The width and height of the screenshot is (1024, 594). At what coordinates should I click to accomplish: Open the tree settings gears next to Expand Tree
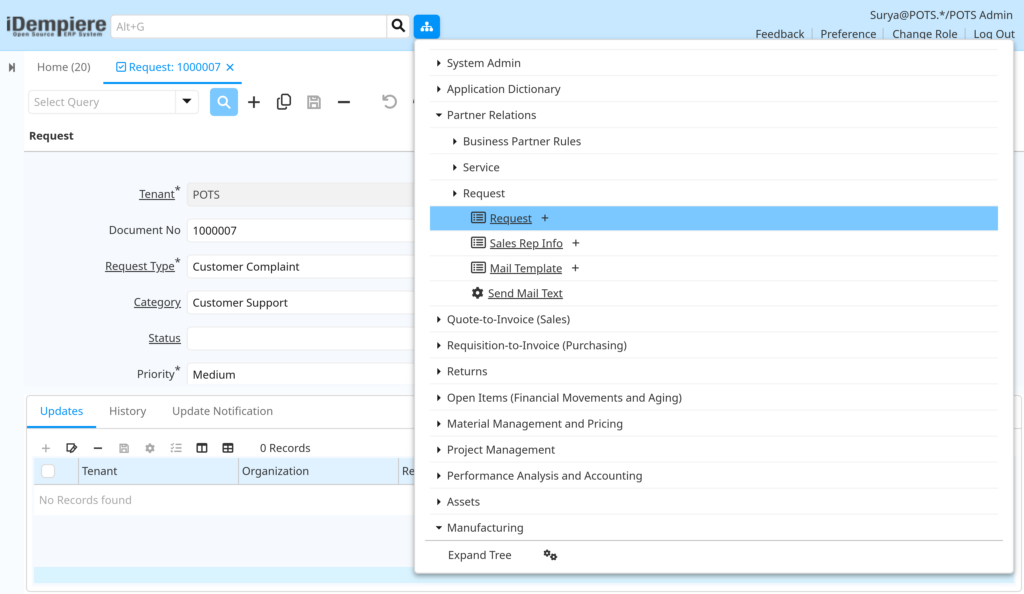click(x=550, y=555)
